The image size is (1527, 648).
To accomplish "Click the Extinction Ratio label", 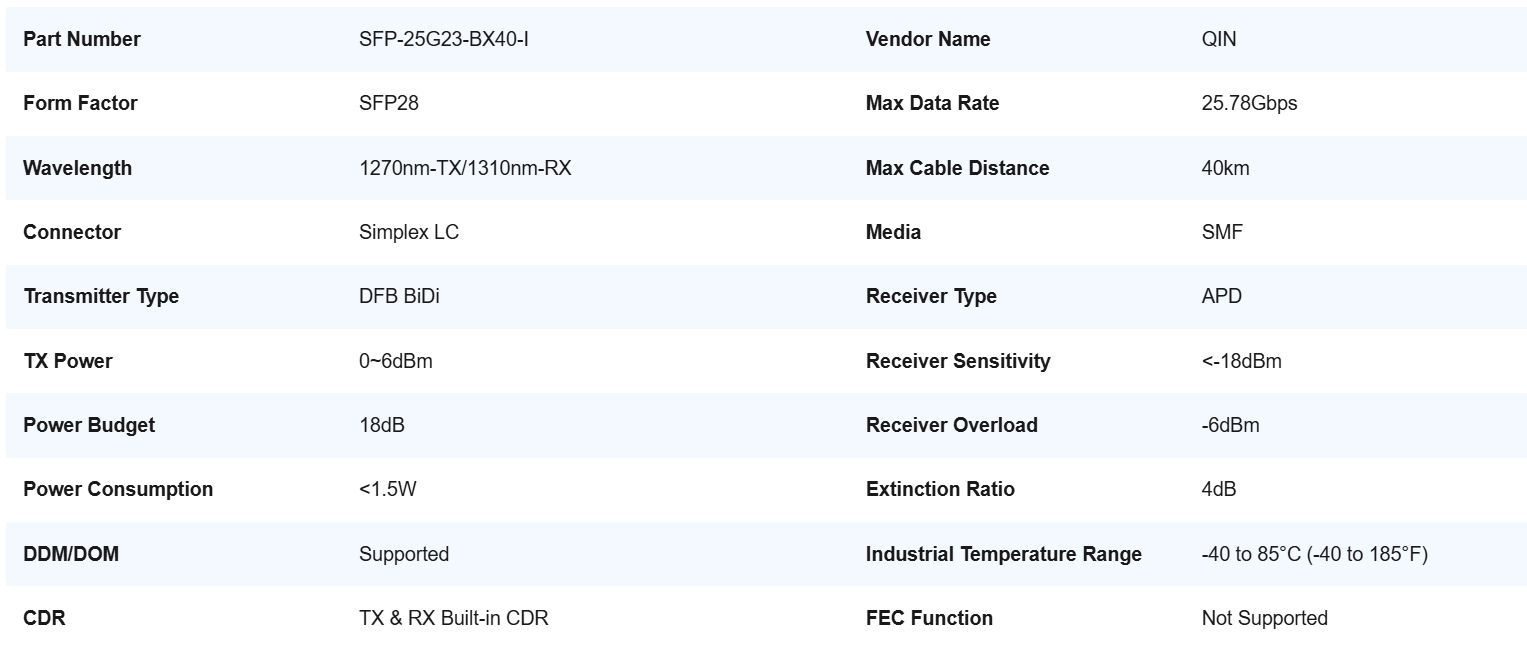I will click(x=939, y=489).
